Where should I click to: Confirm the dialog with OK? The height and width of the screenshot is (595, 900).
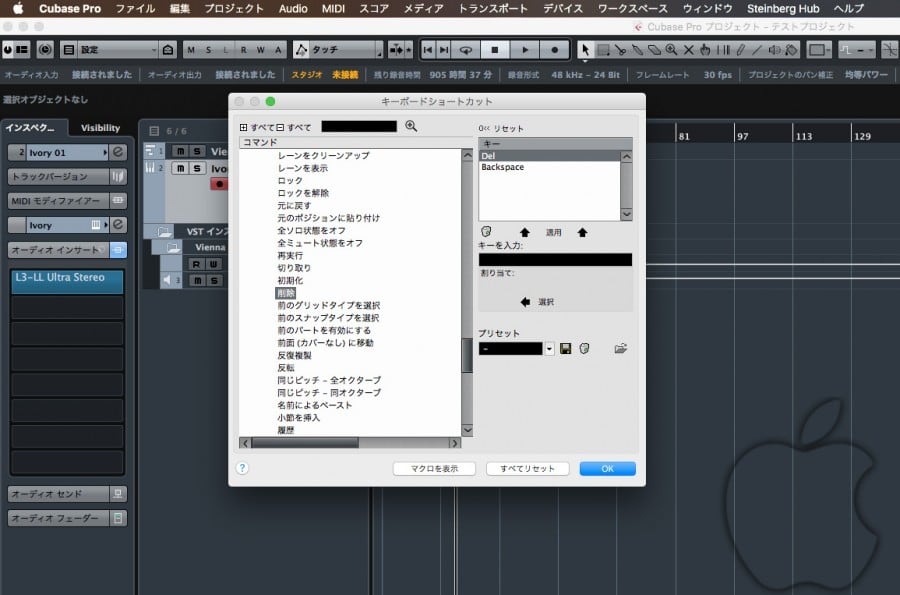coord(607,469)
